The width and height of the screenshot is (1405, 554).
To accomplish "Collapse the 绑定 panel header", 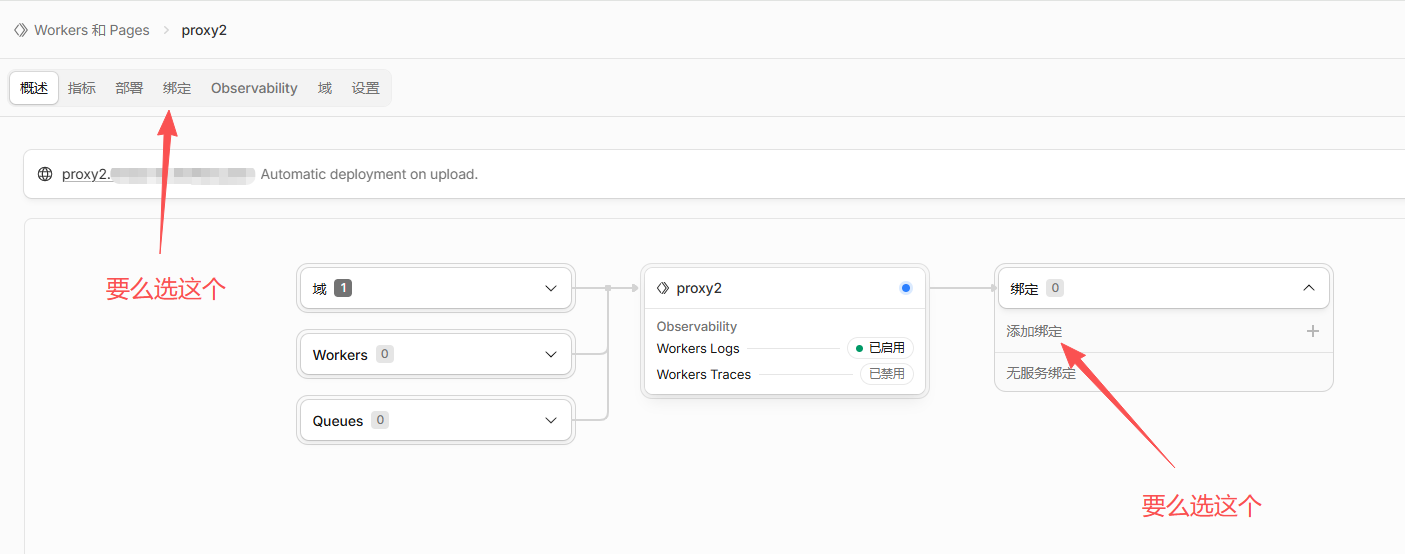I will 1164,288.
